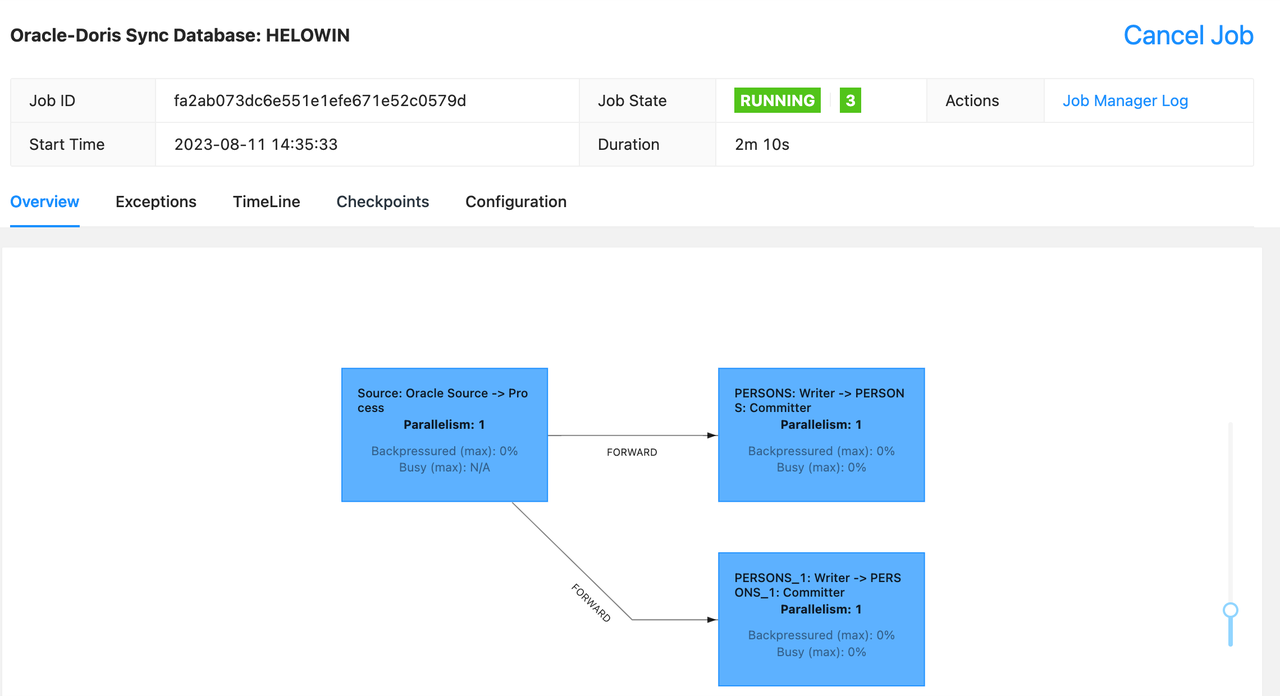Switch to the Overview tab
Screen dimensions: 1280x696
tap(45, 202)
